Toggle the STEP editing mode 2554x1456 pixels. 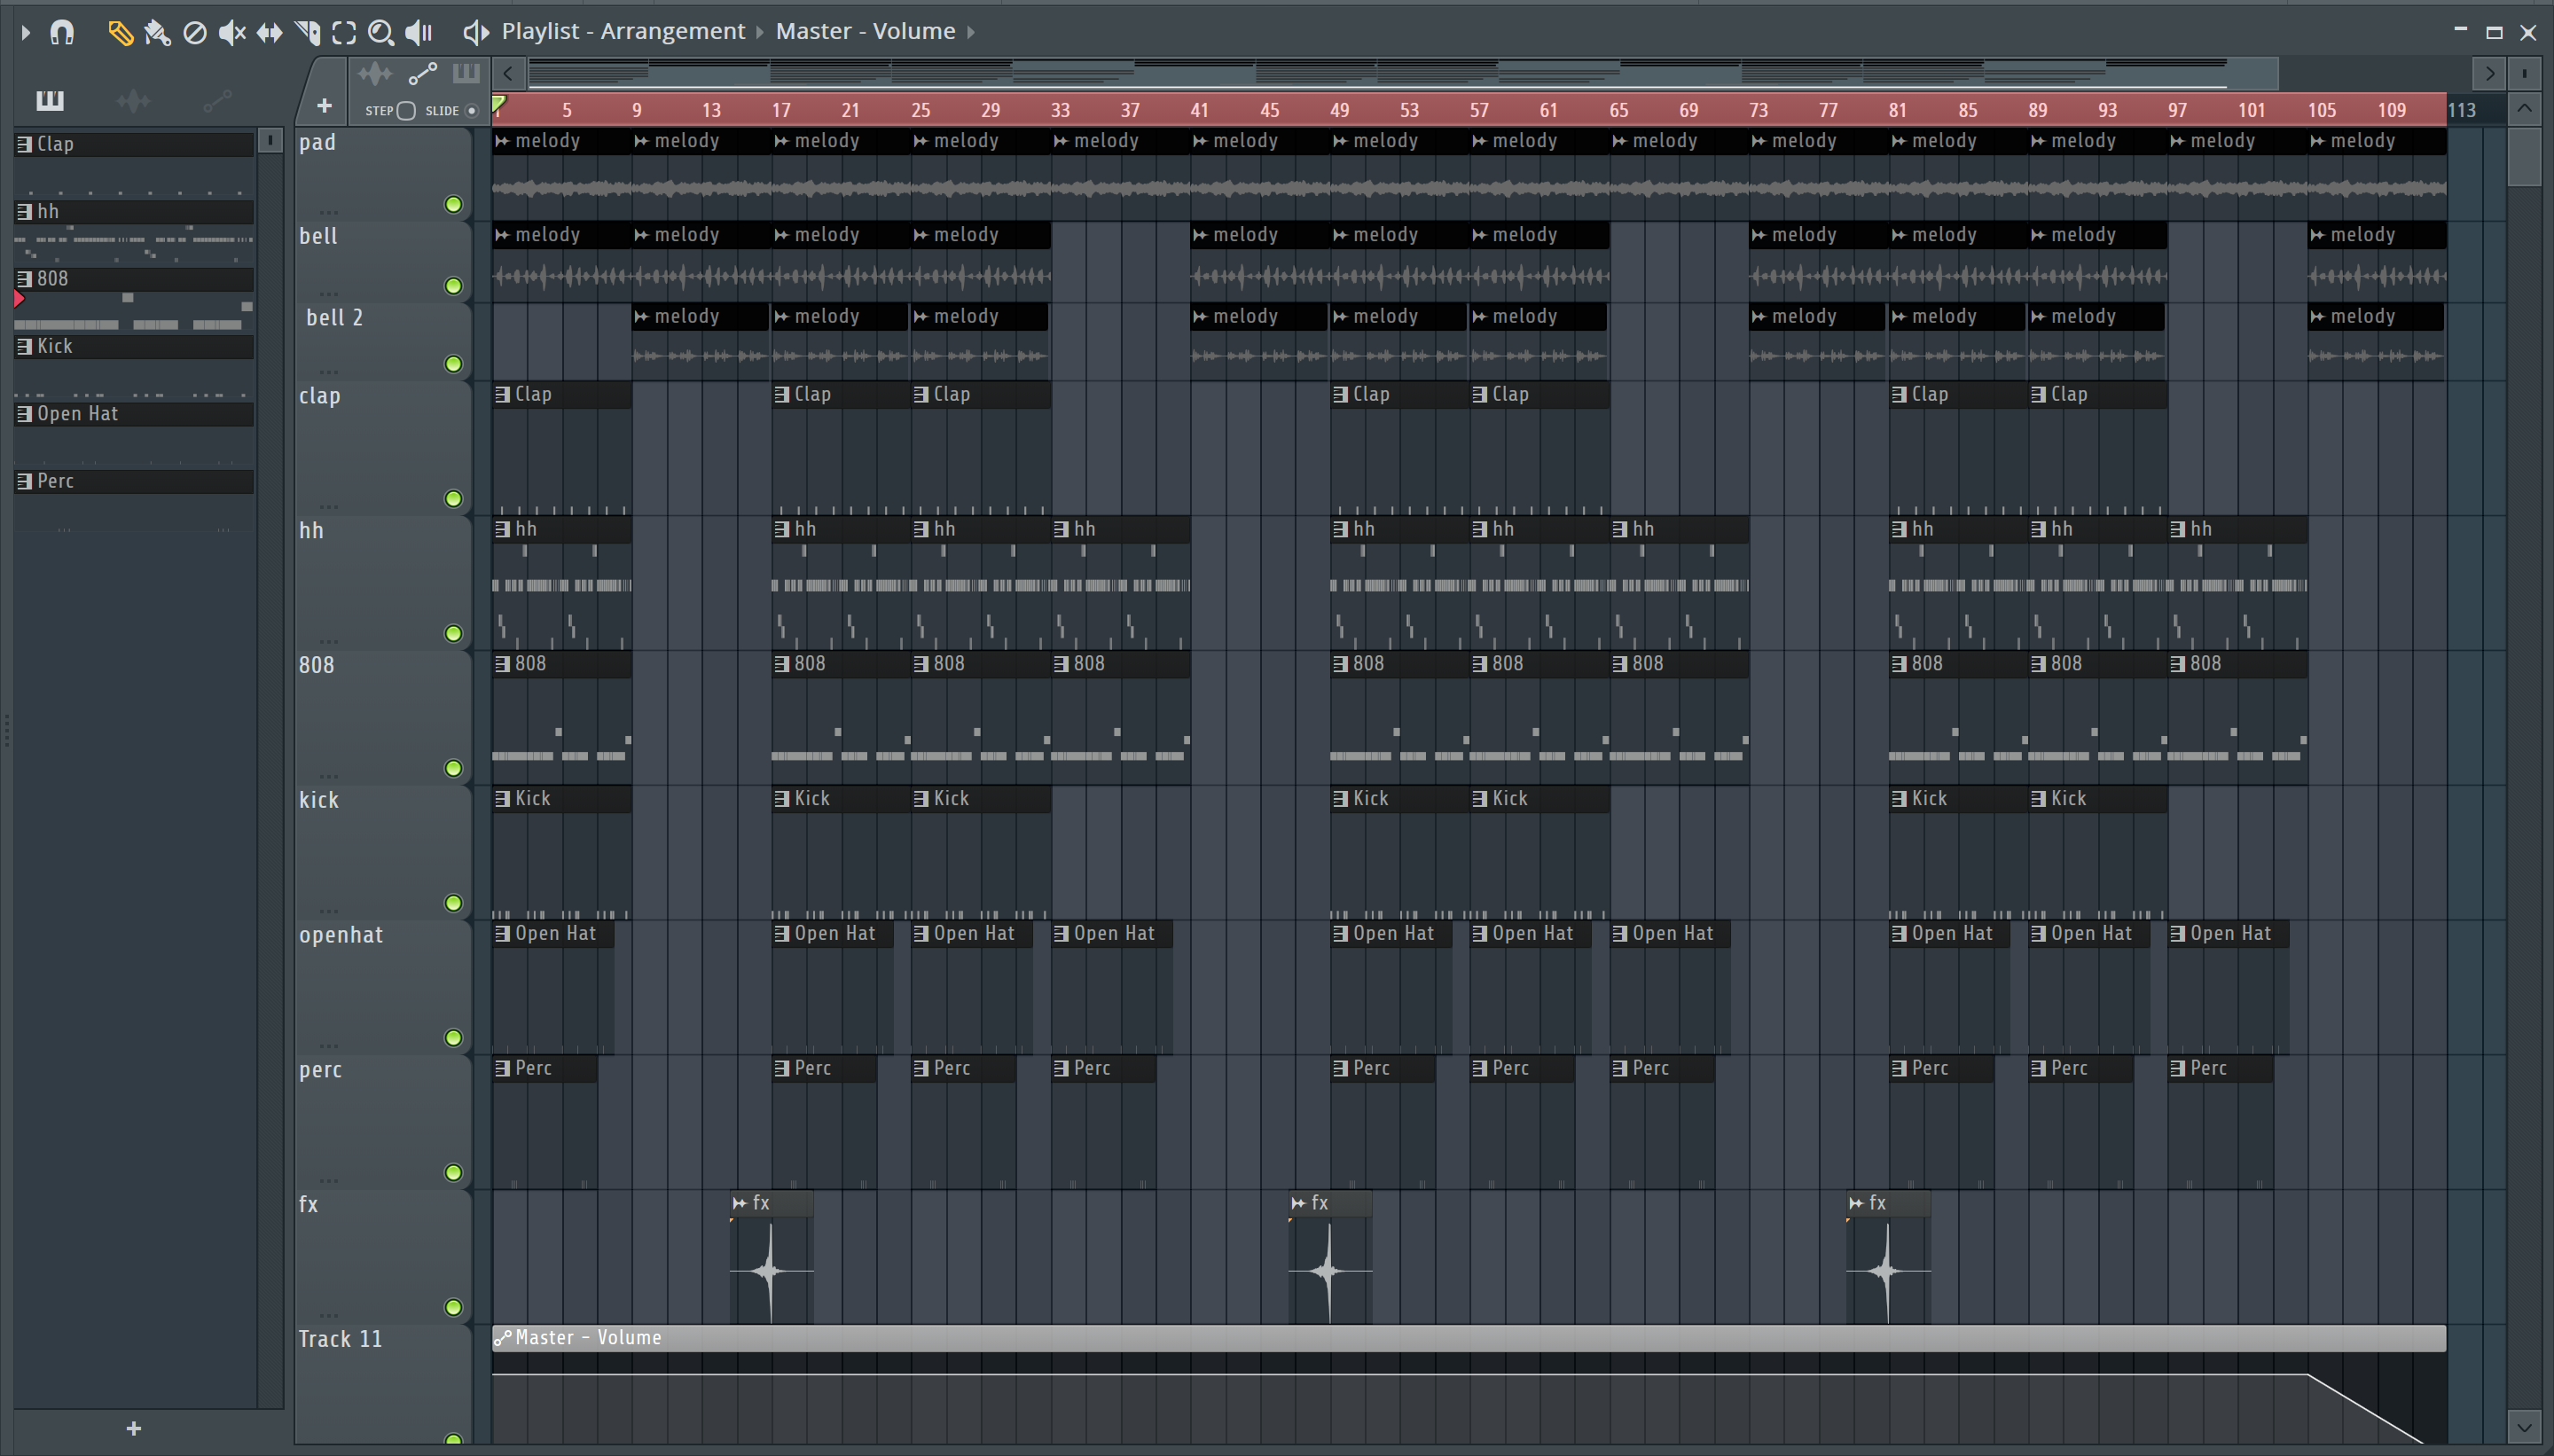[x=406, y=111]
